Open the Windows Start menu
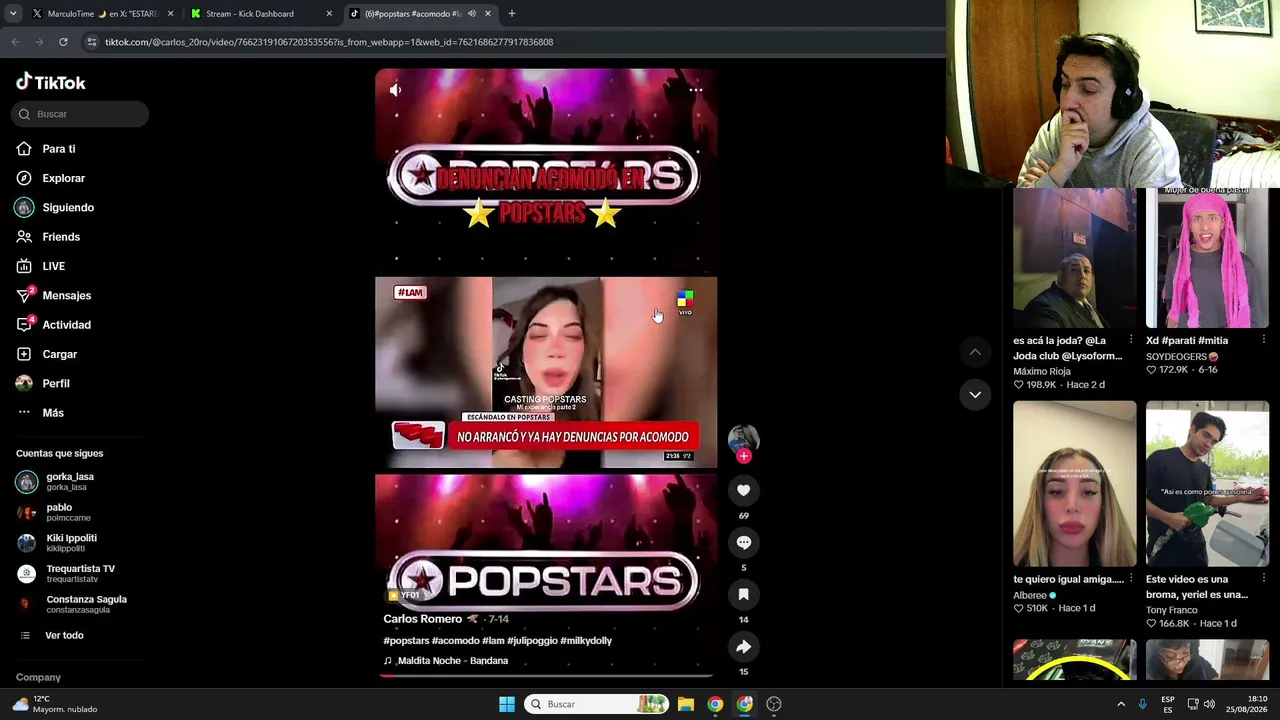Image resolution: width=1280 pixels, height=720 pixels. click(507, 704)
